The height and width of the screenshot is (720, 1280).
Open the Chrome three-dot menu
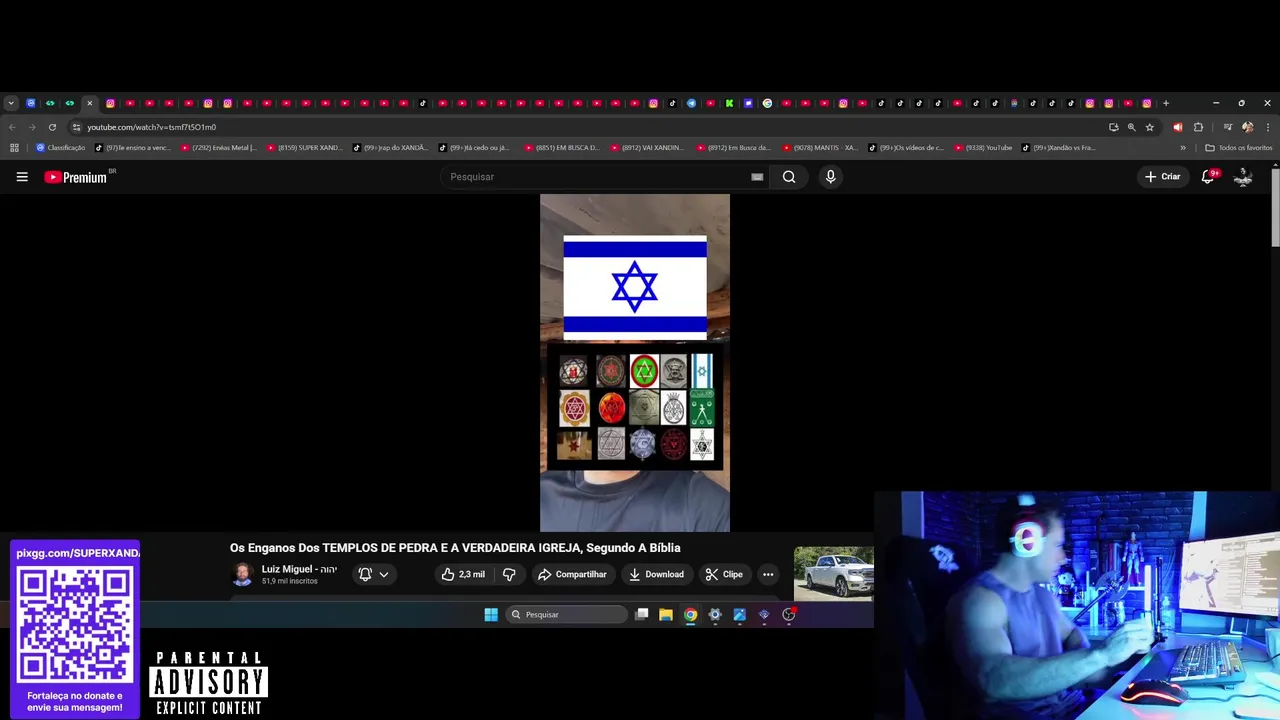[x=1268, y=127]
